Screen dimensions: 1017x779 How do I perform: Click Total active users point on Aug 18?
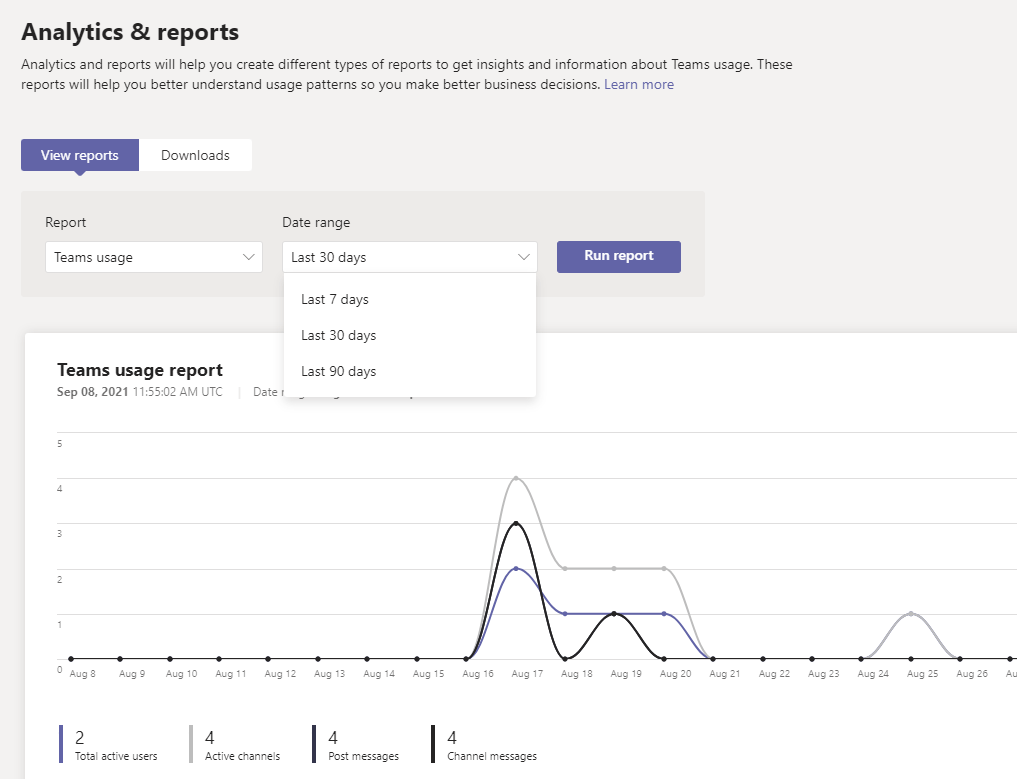pyautogui.click(x=565, y=614)
